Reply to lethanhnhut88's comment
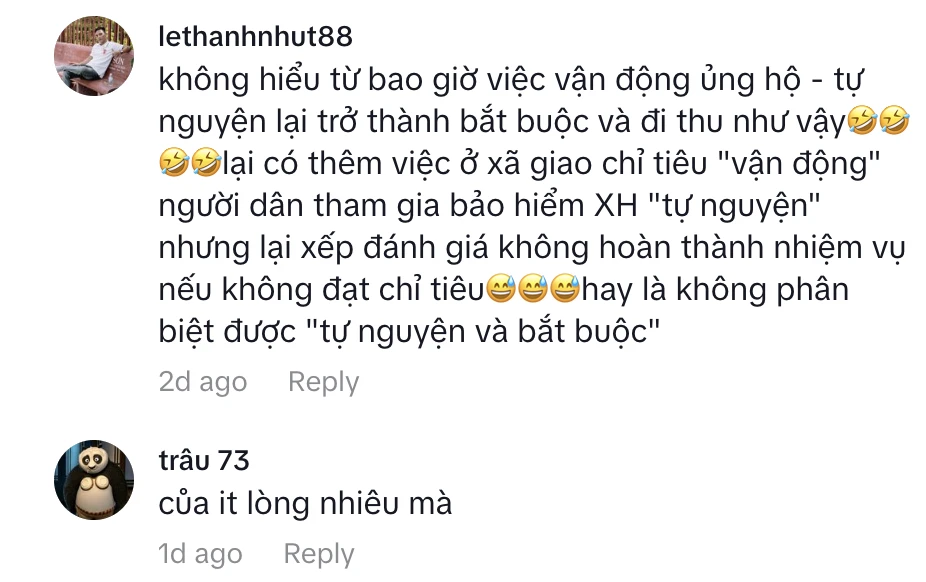The image size is (926, 582). coord(323,382)
